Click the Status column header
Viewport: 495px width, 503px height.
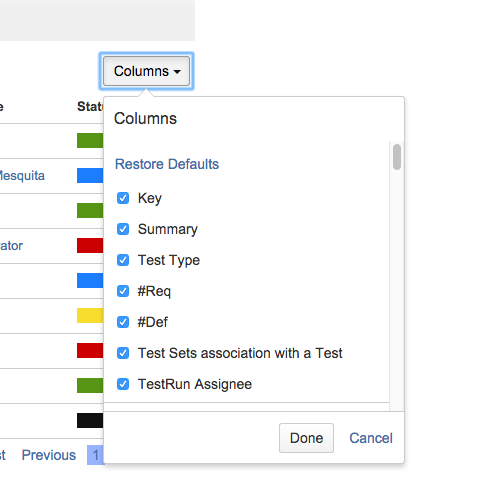(90, 107)
